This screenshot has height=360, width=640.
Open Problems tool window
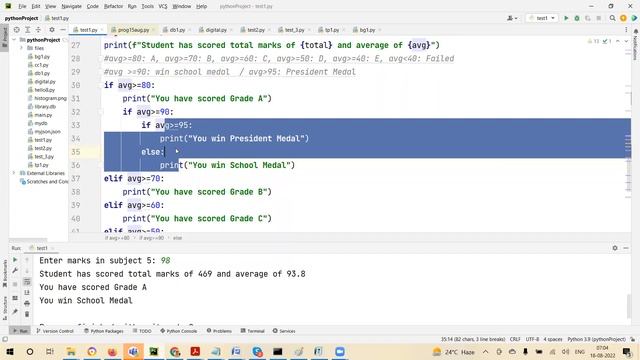[219, 331]
